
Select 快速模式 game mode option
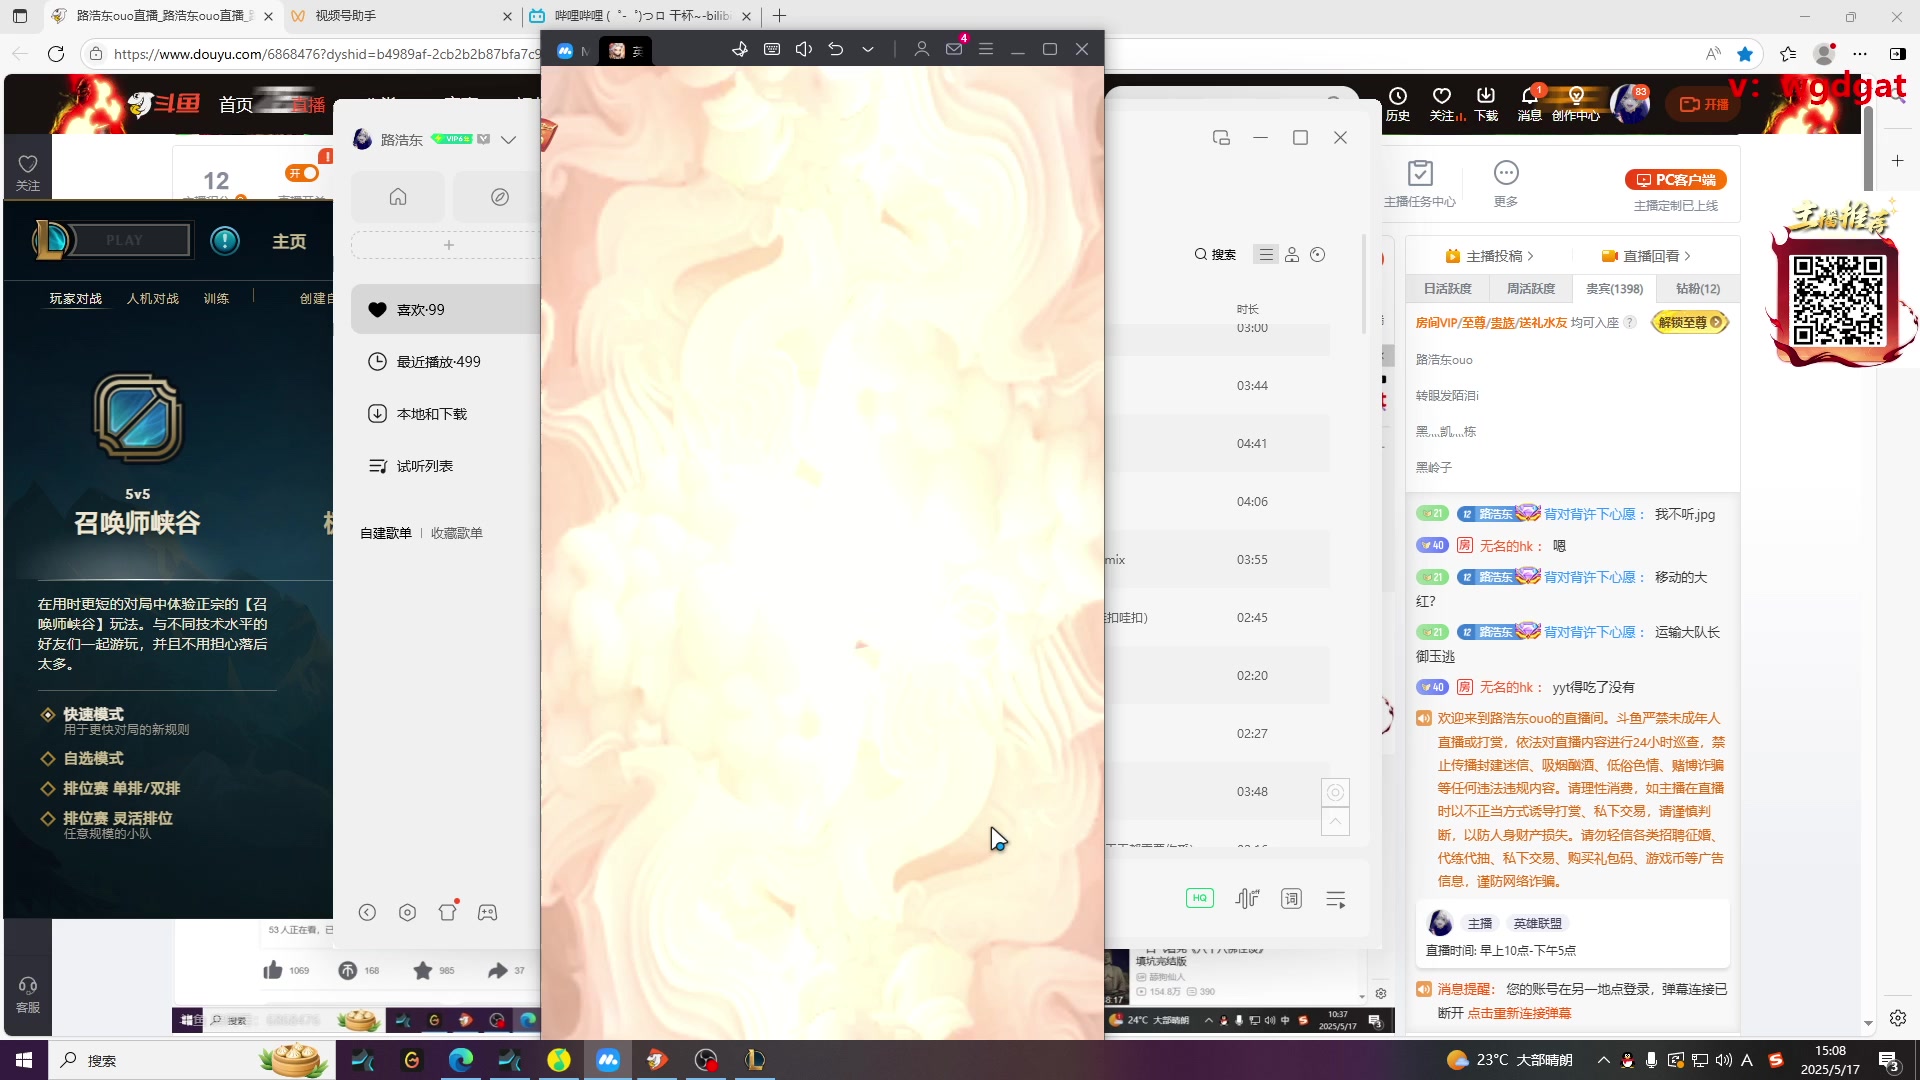point(94,714)
